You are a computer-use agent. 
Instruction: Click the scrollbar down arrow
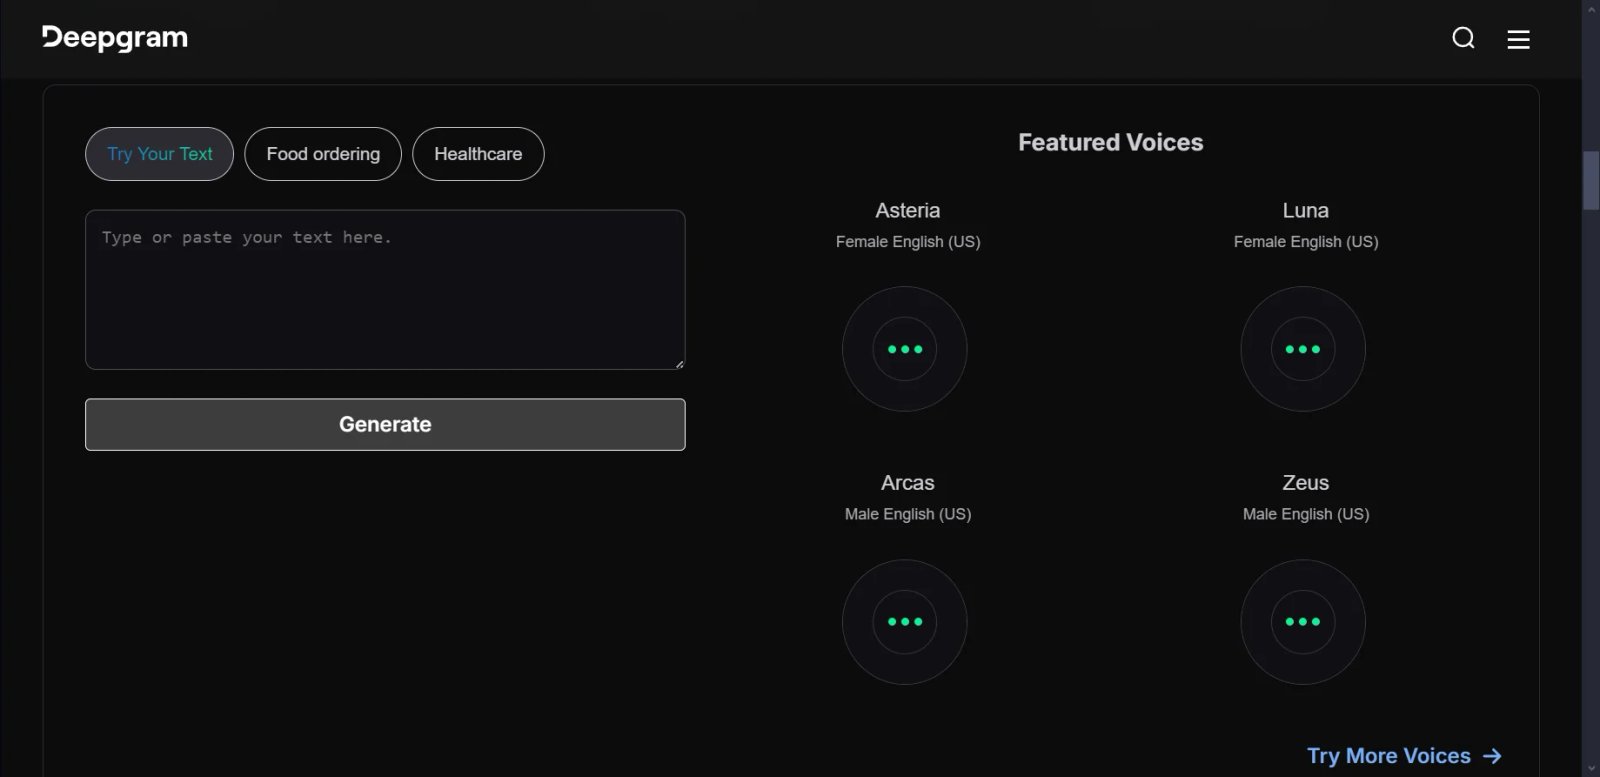pos(1591,768)
